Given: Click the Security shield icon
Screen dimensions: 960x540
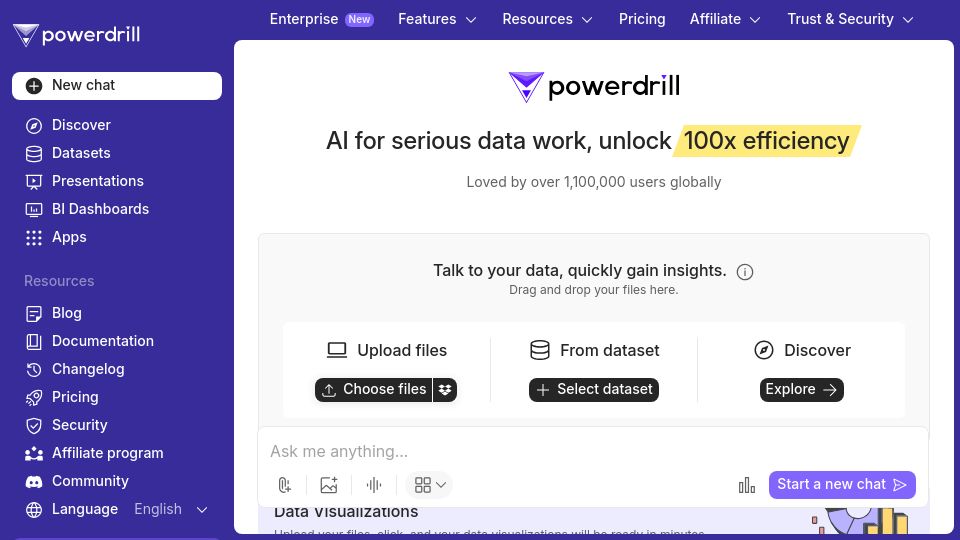Looking at the screenshot, I should click(34, 426).
